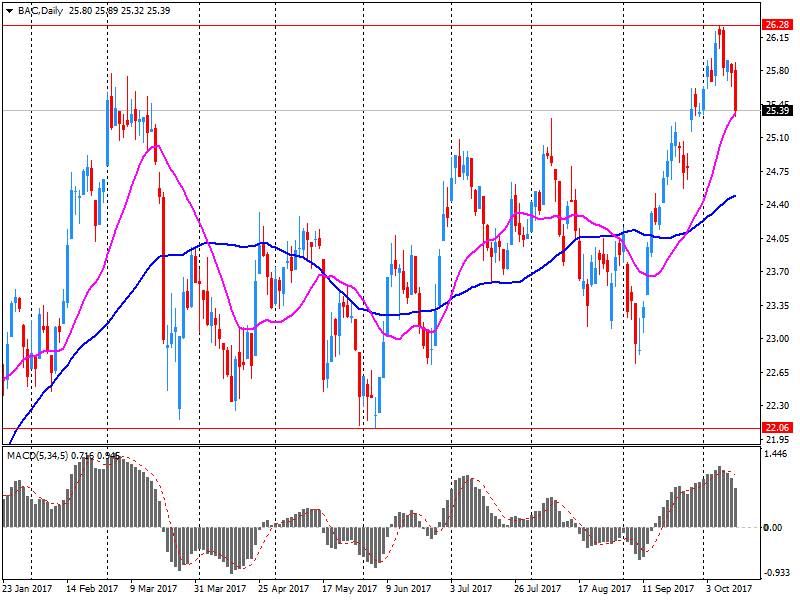This screenshot has width=800, height=600.
Task: Click the BAC,Daily chart title
Action: tap(40, 11)
